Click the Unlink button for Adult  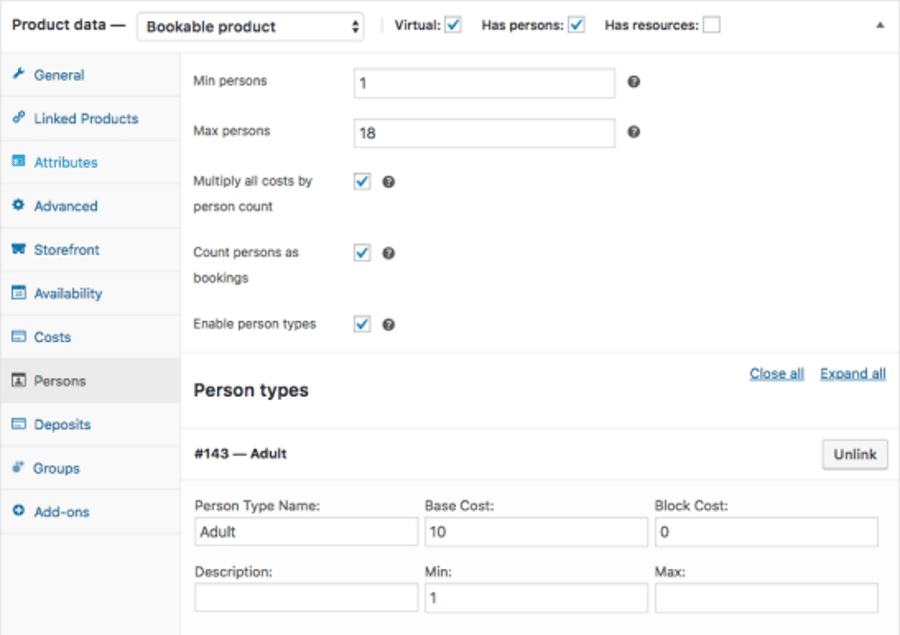pos(855,454)
